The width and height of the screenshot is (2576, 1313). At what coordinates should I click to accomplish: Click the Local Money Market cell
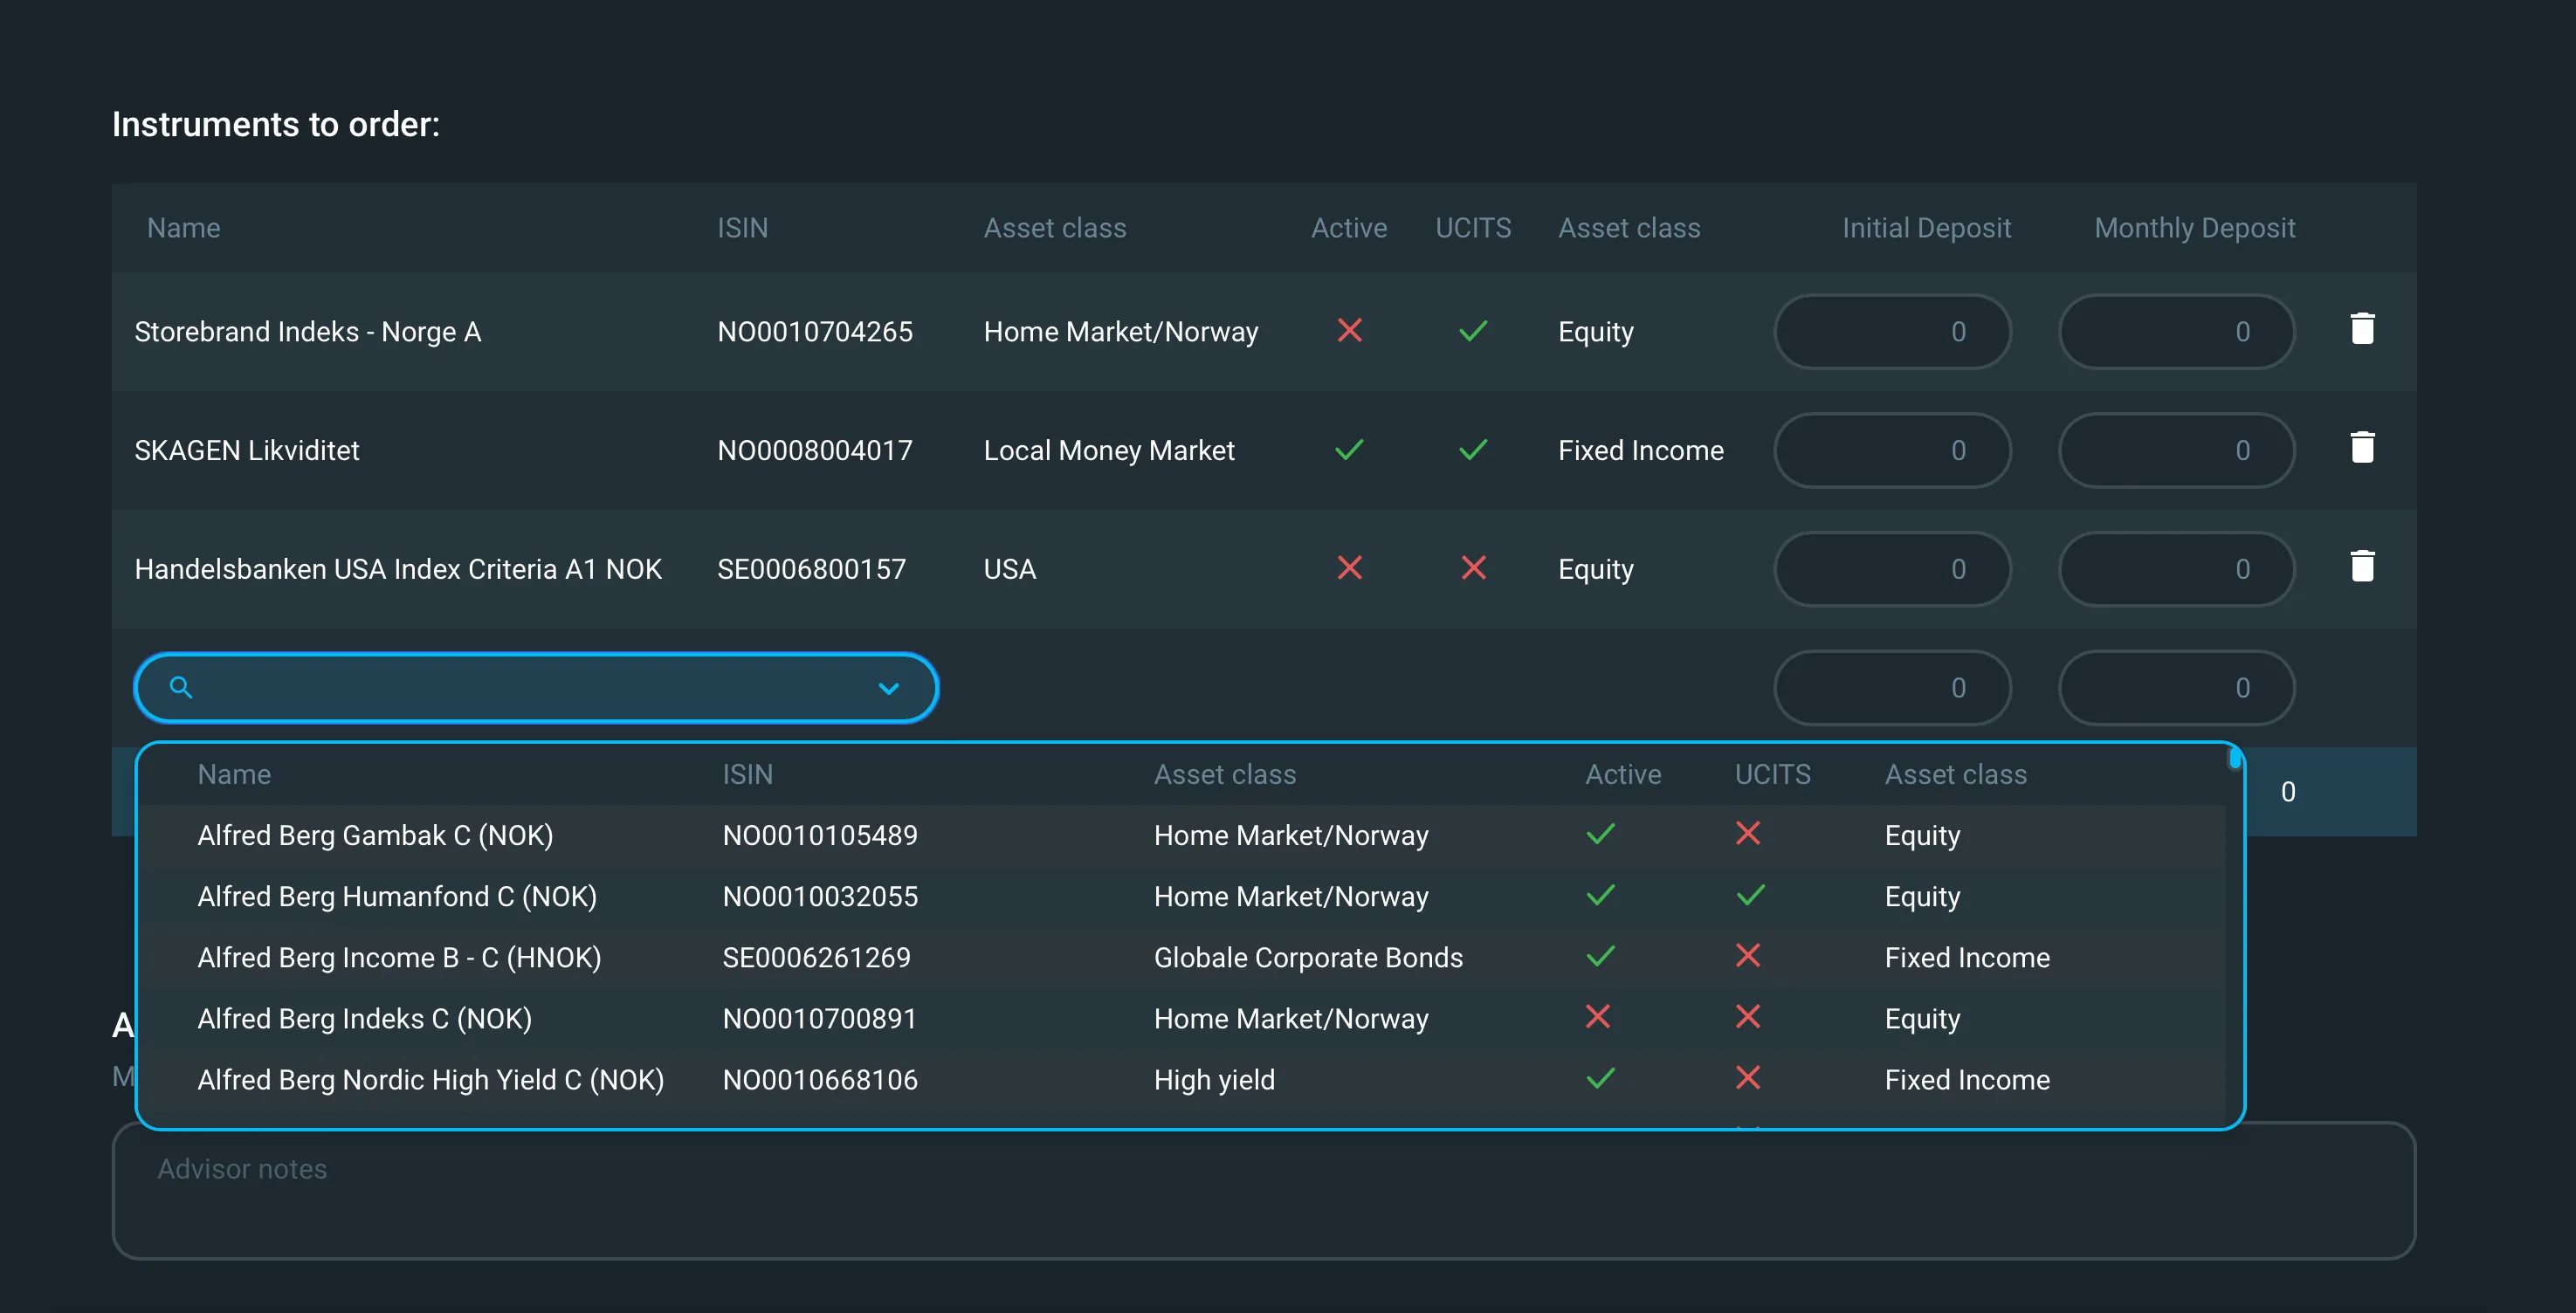[x=1109, y=450]
